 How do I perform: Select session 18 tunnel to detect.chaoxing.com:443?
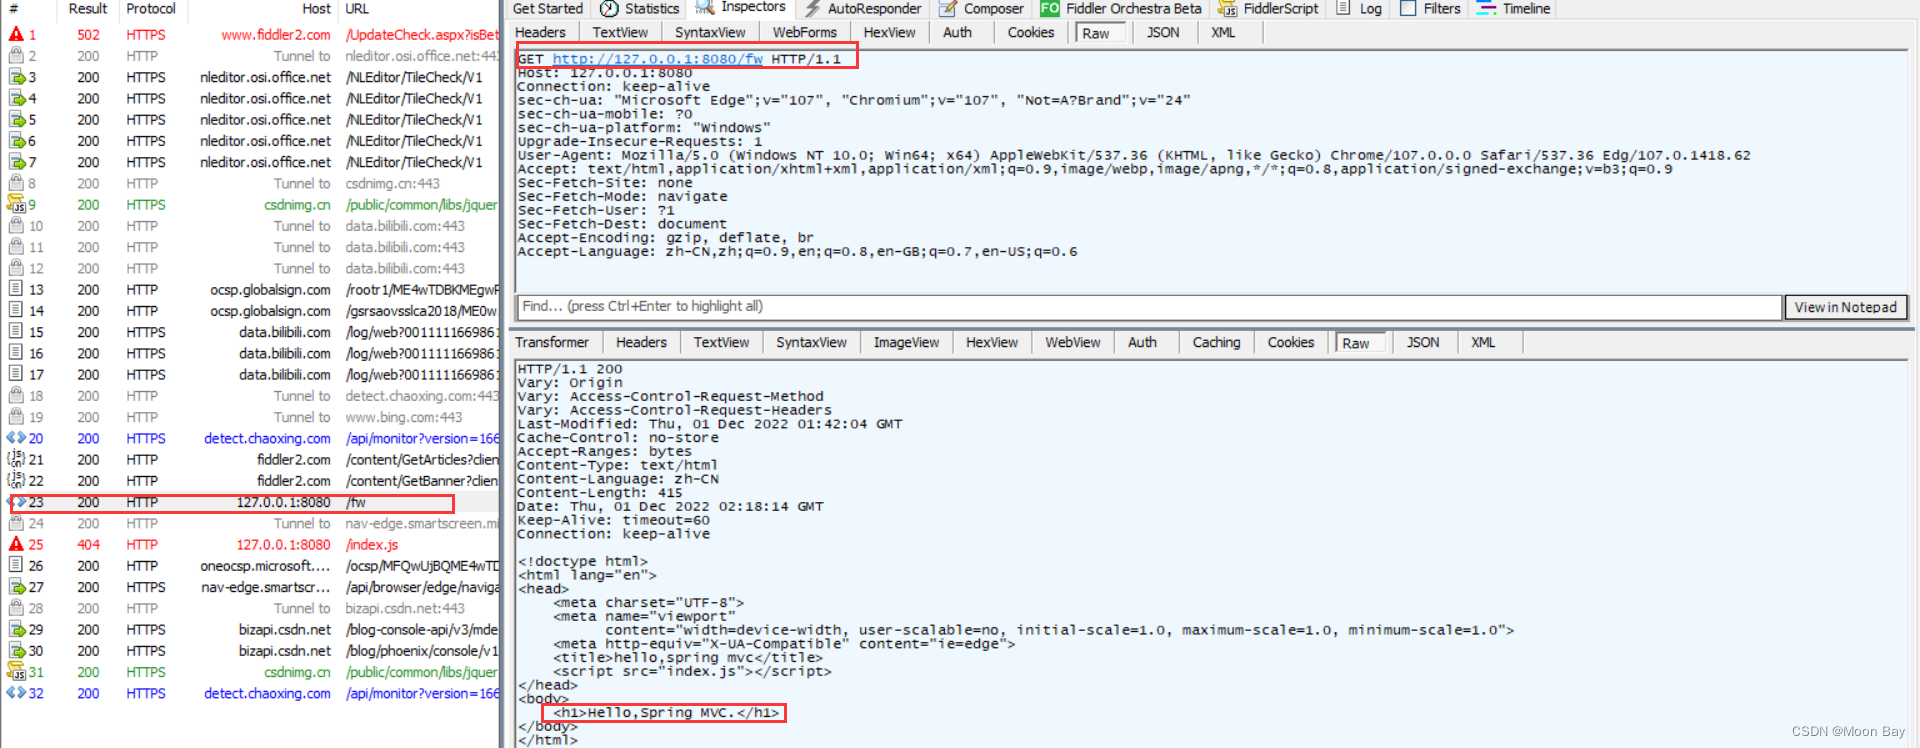[250, 396]
